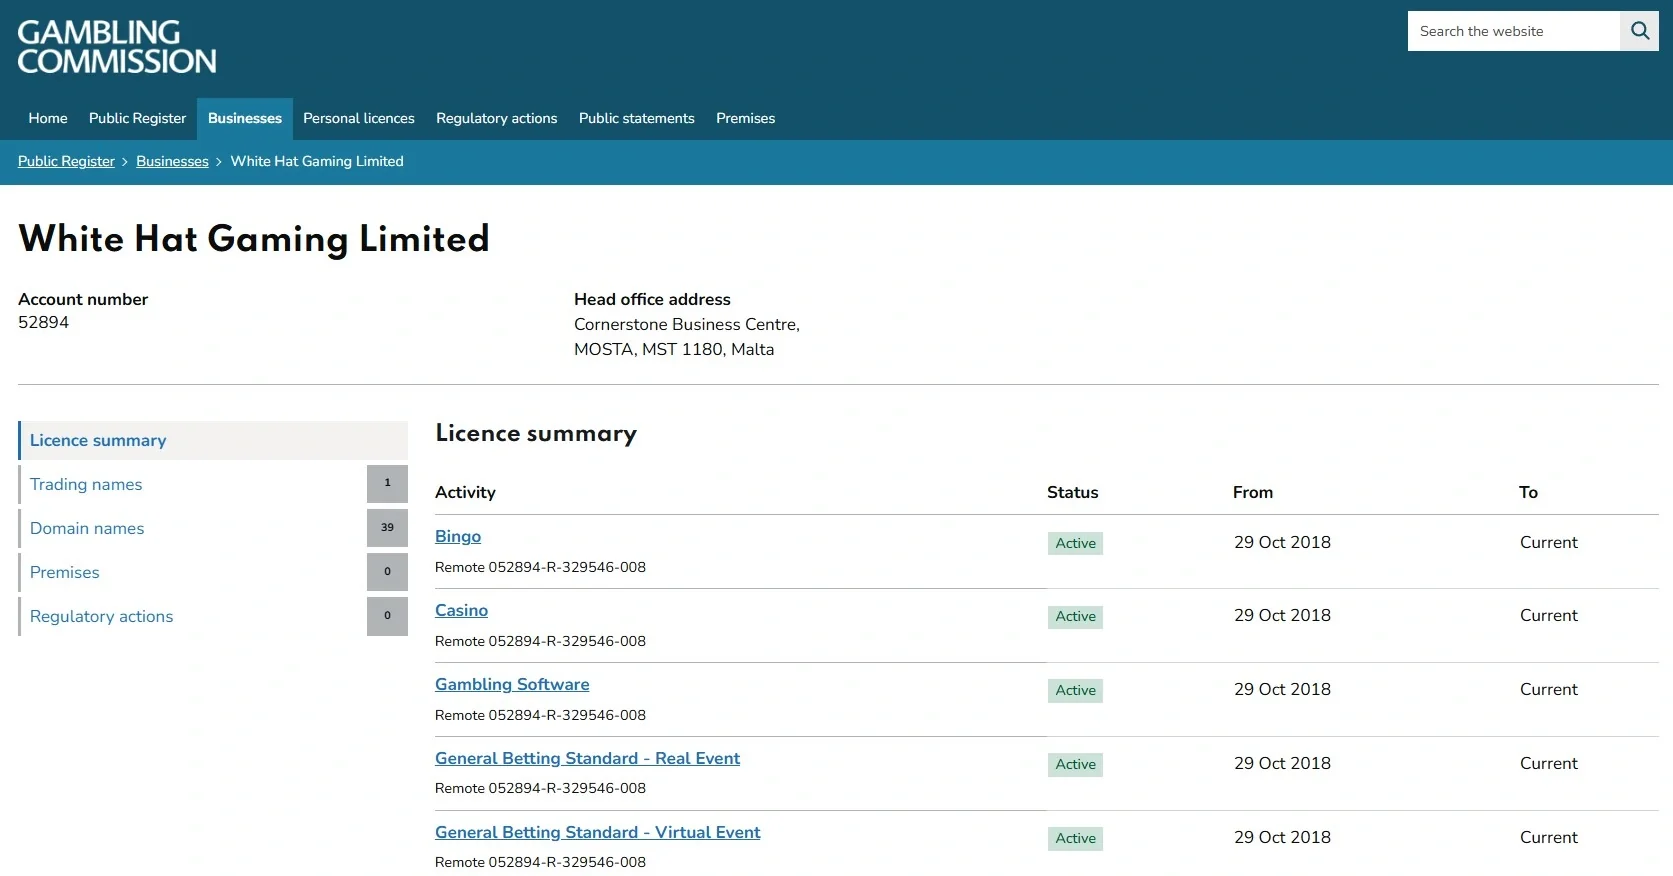Focus the Search the website field
This screenshot has width=1673, height=876.
point(1513,31)
